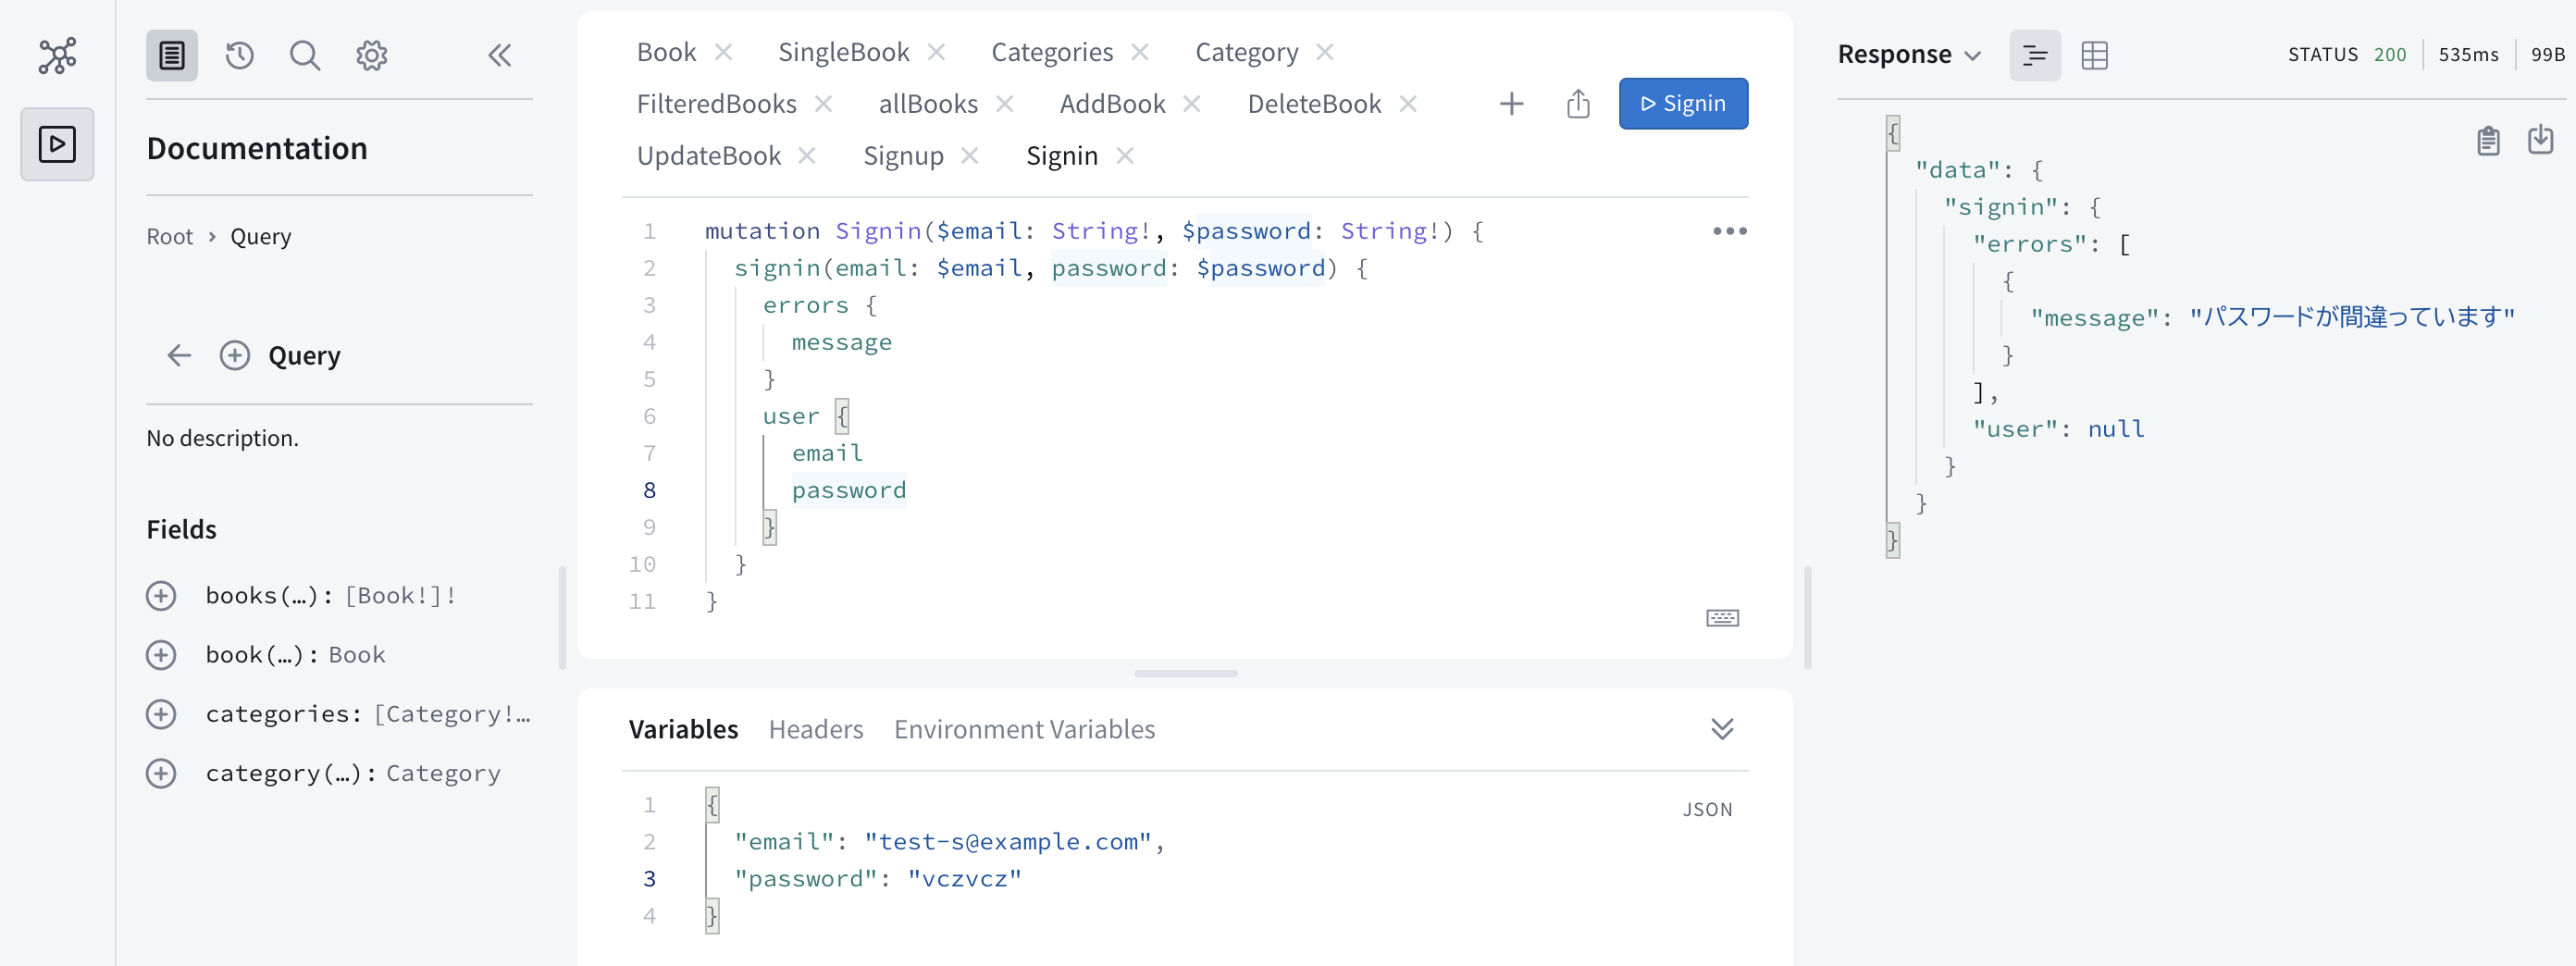Switch to the SingleBook tab
This screenshot has width=2576, height=966.
coord(843,52)
